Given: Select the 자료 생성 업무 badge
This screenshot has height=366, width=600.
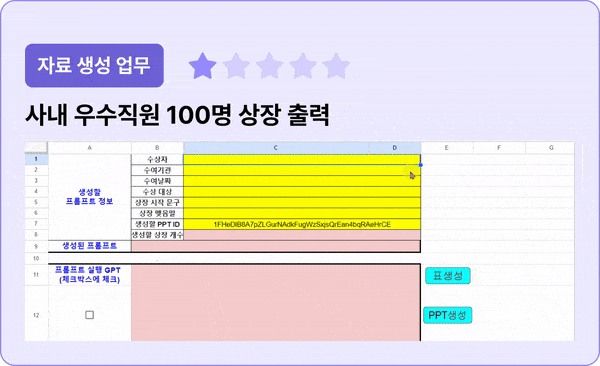Looking at the screenshot, I should click(x=94, y=65).
